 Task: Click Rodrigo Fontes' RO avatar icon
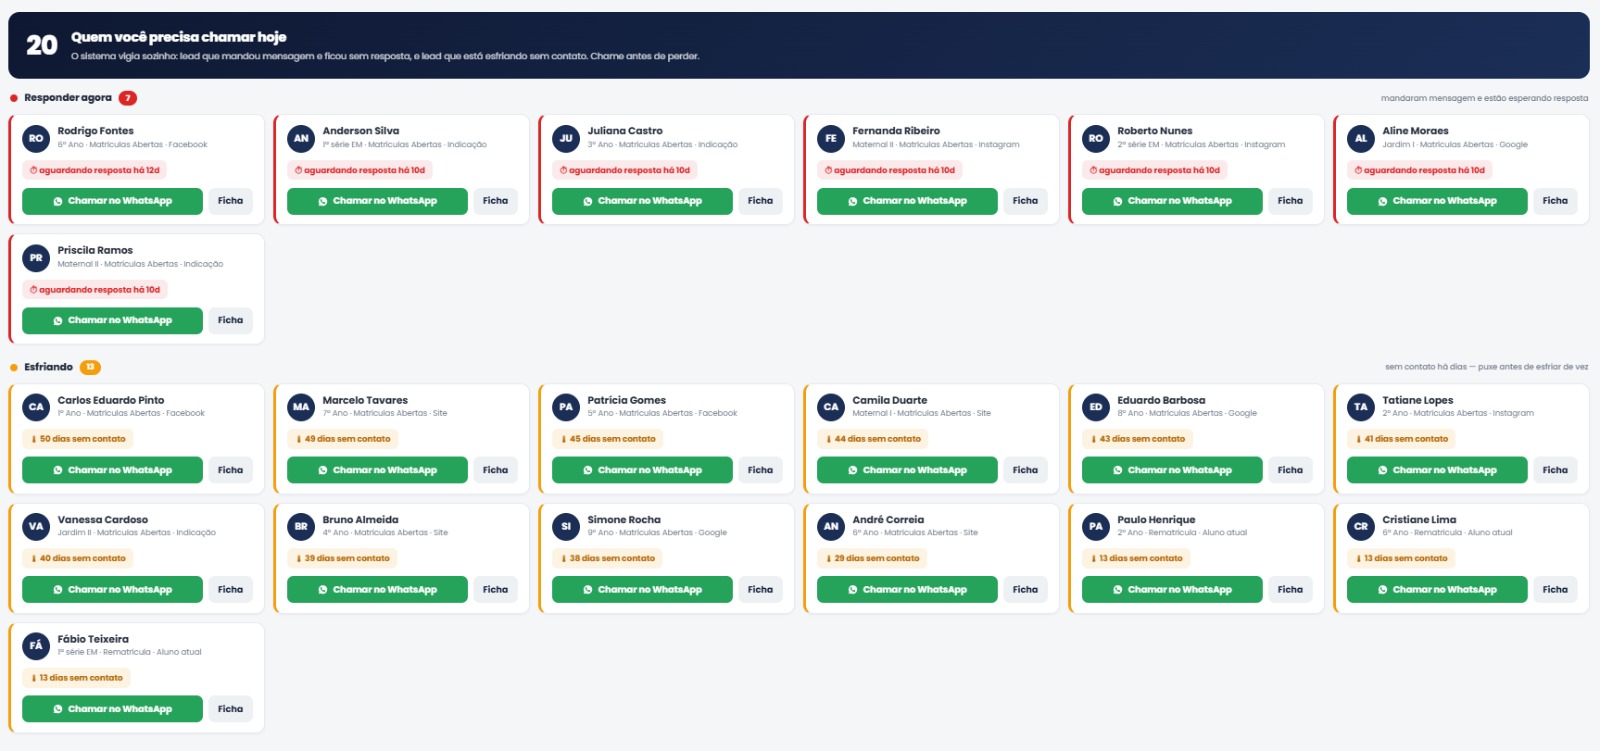click(36, 138)
